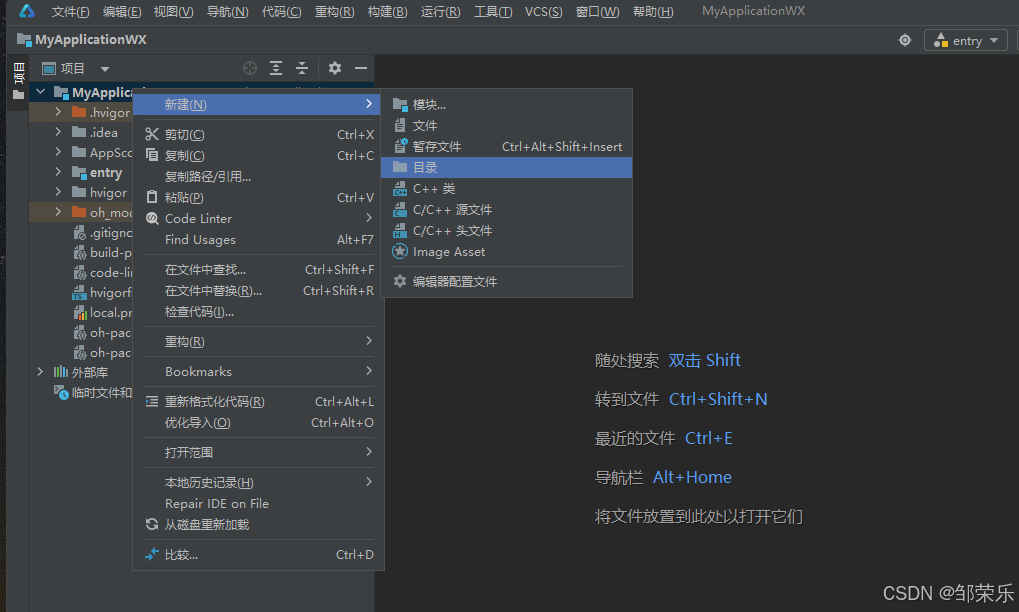1019x612 pixels.
Task: Click the 外部库 library icon
Action: pyautogui.click(x=60, y=372)
